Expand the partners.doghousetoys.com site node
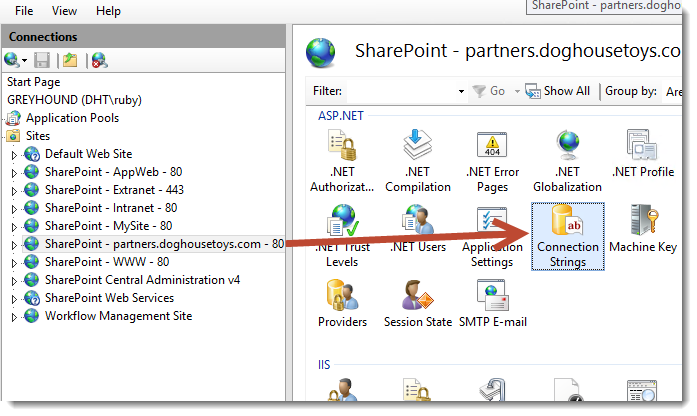Viewport: 697px width, 416px height. point(14,245)
